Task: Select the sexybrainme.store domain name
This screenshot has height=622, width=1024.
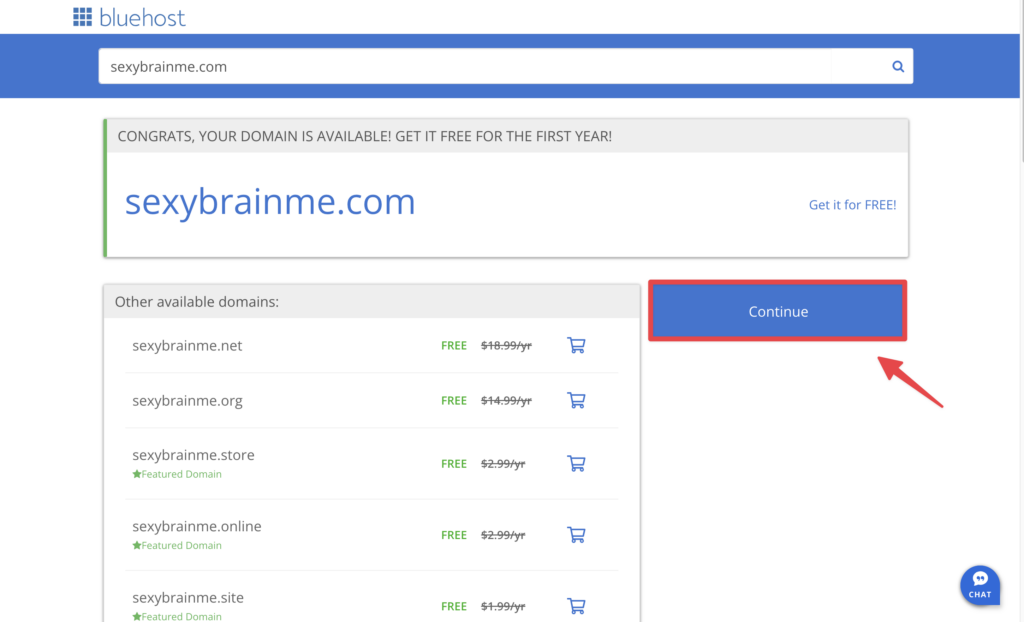Action: [193, 455]
